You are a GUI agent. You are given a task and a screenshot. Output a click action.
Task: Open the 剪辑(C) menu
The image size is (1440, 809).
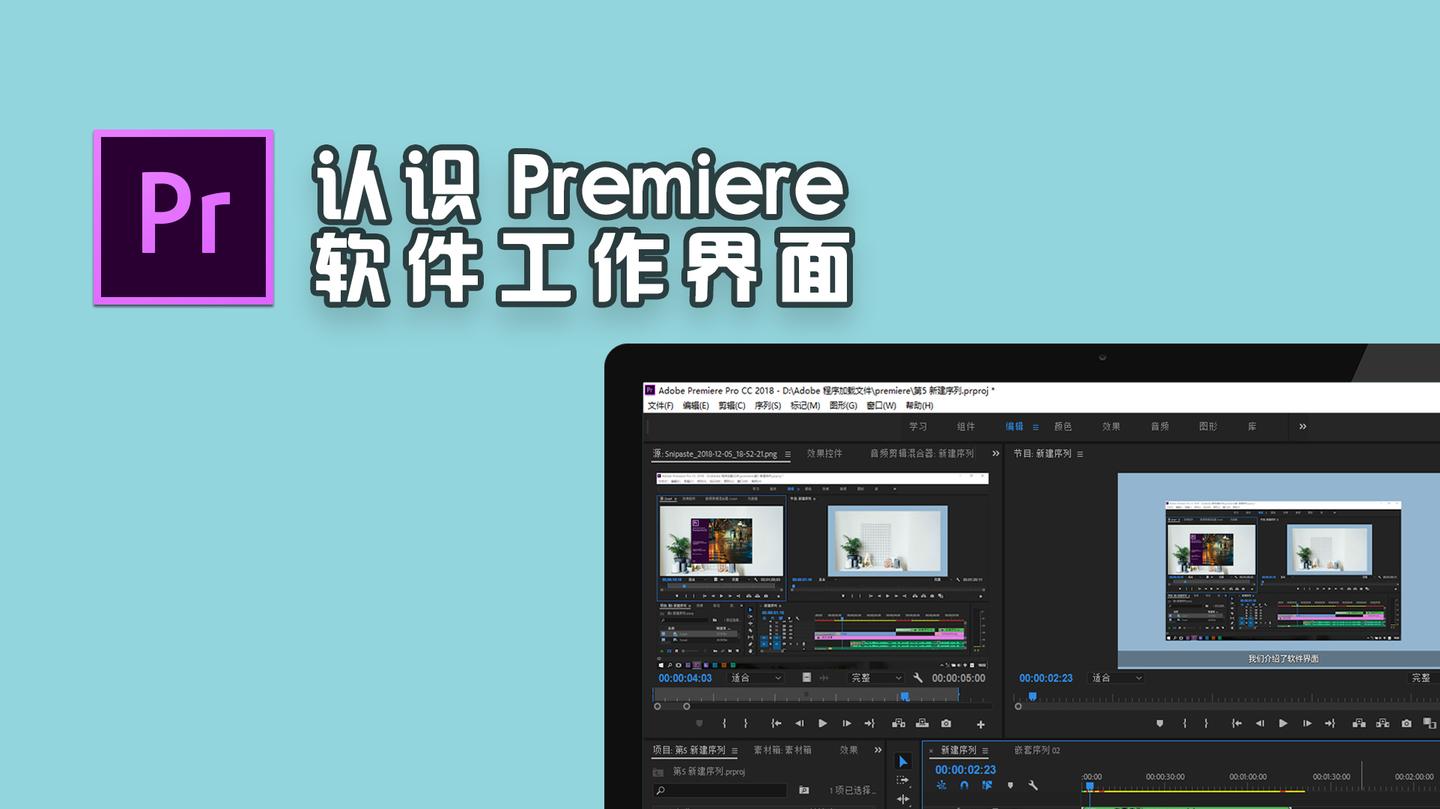(x=732, y=406)
